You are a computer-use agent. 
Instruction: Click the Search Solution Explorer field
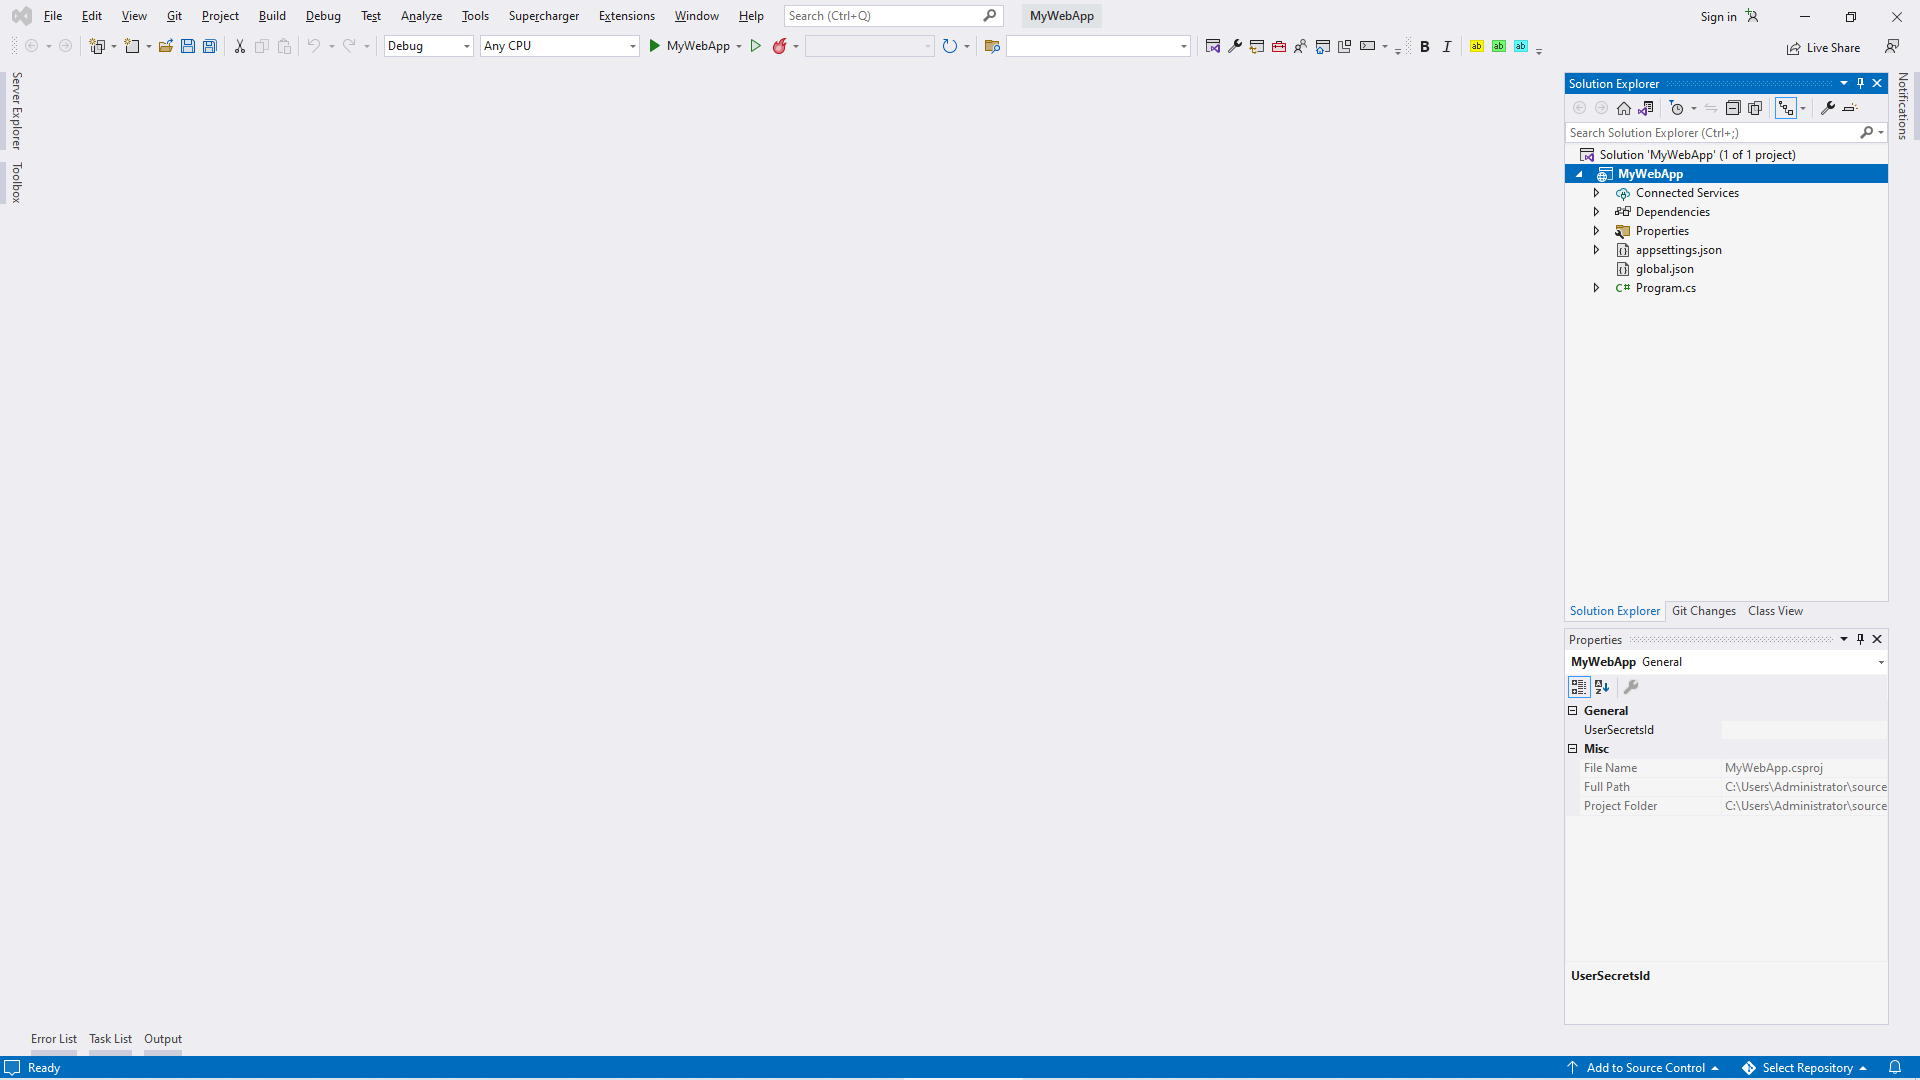coord(1710,132)
